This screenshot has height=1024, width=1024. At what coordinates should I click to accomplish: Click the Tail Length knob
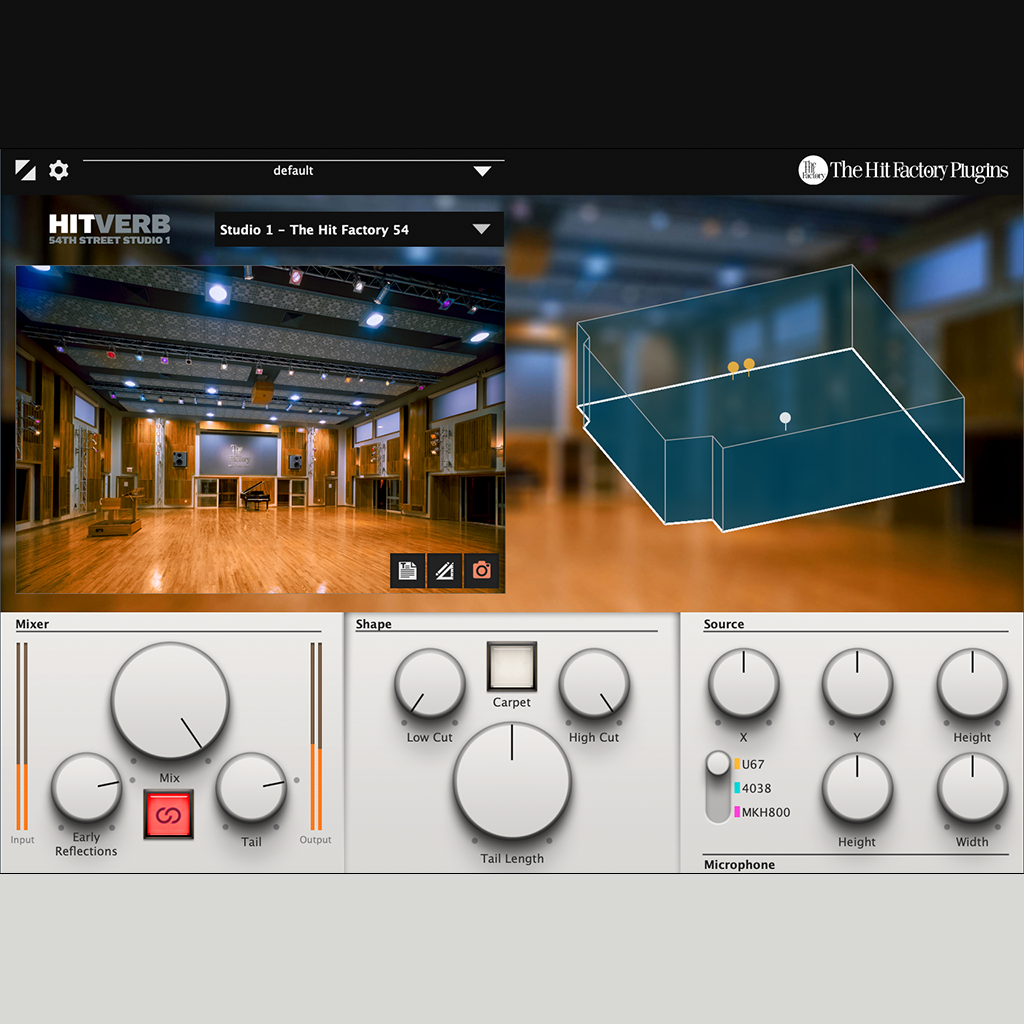(x=512, y=780)
